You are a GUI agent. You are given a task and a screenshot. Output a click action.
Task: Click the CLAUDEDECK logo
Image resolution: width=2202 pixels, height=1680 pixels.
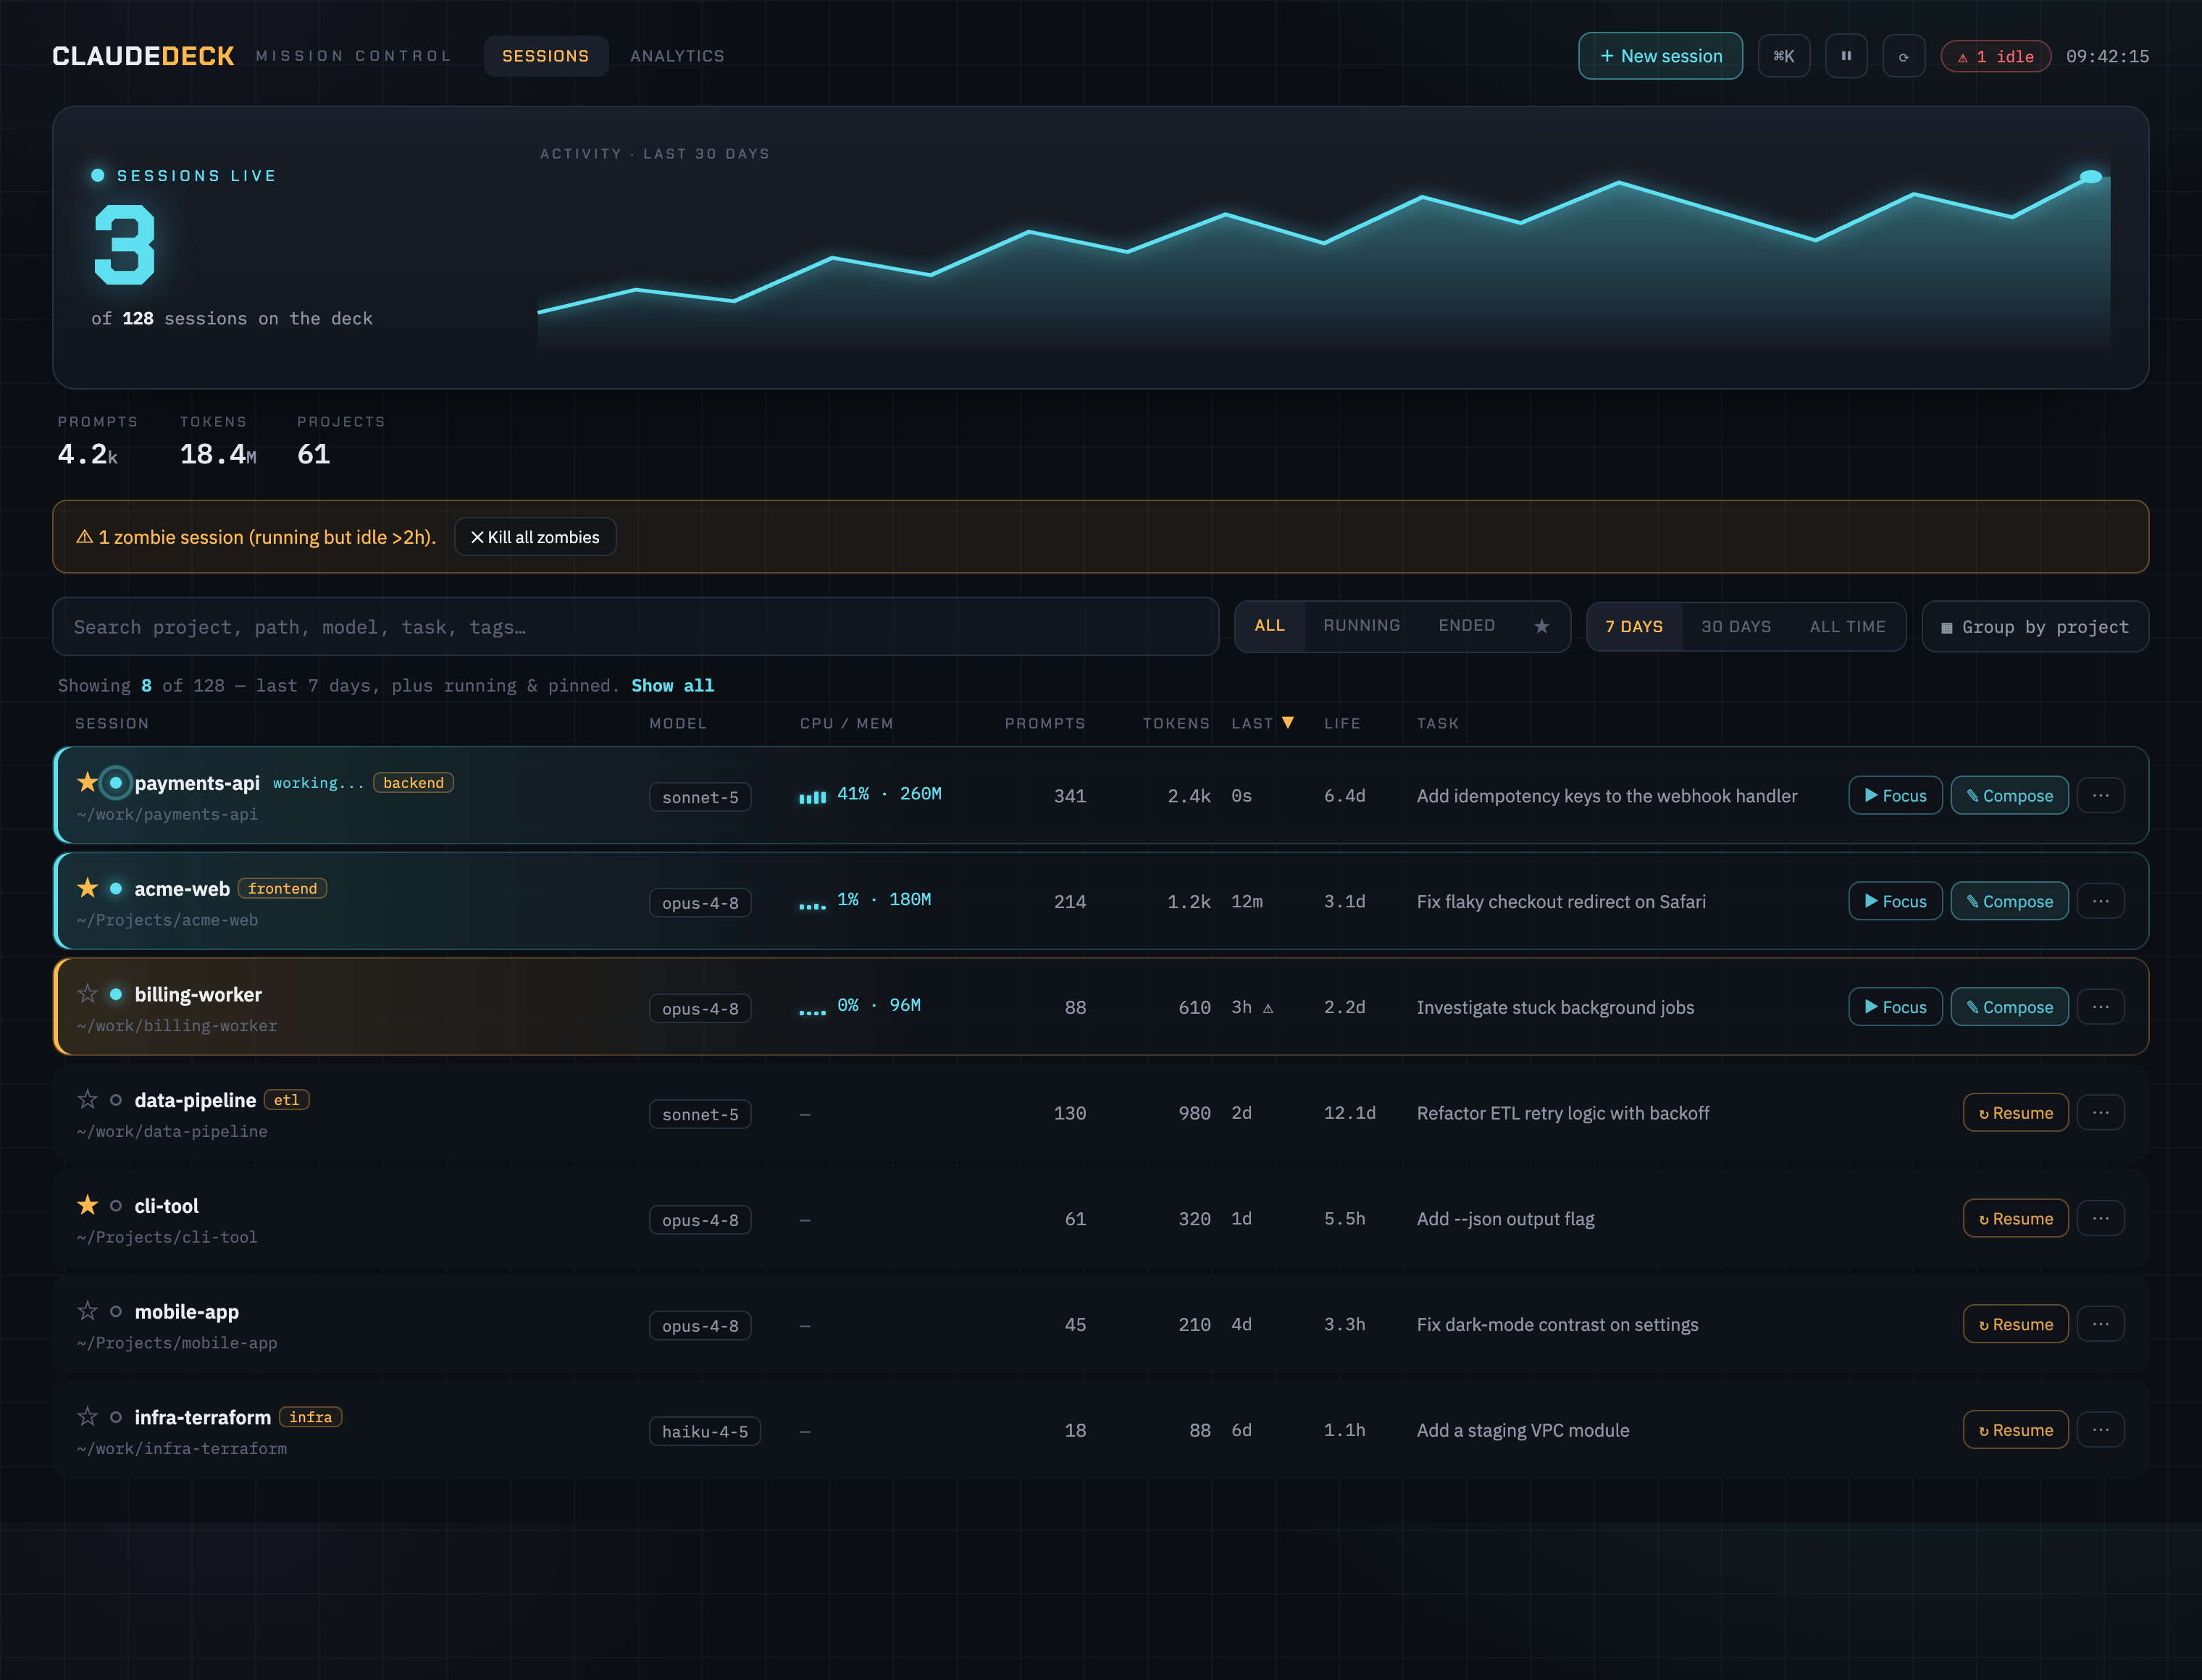[143, 56]
